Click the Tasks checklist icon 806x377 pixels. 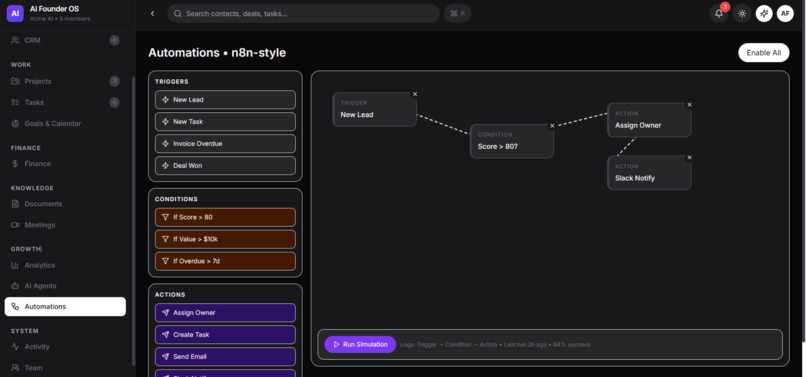(15, 102)
